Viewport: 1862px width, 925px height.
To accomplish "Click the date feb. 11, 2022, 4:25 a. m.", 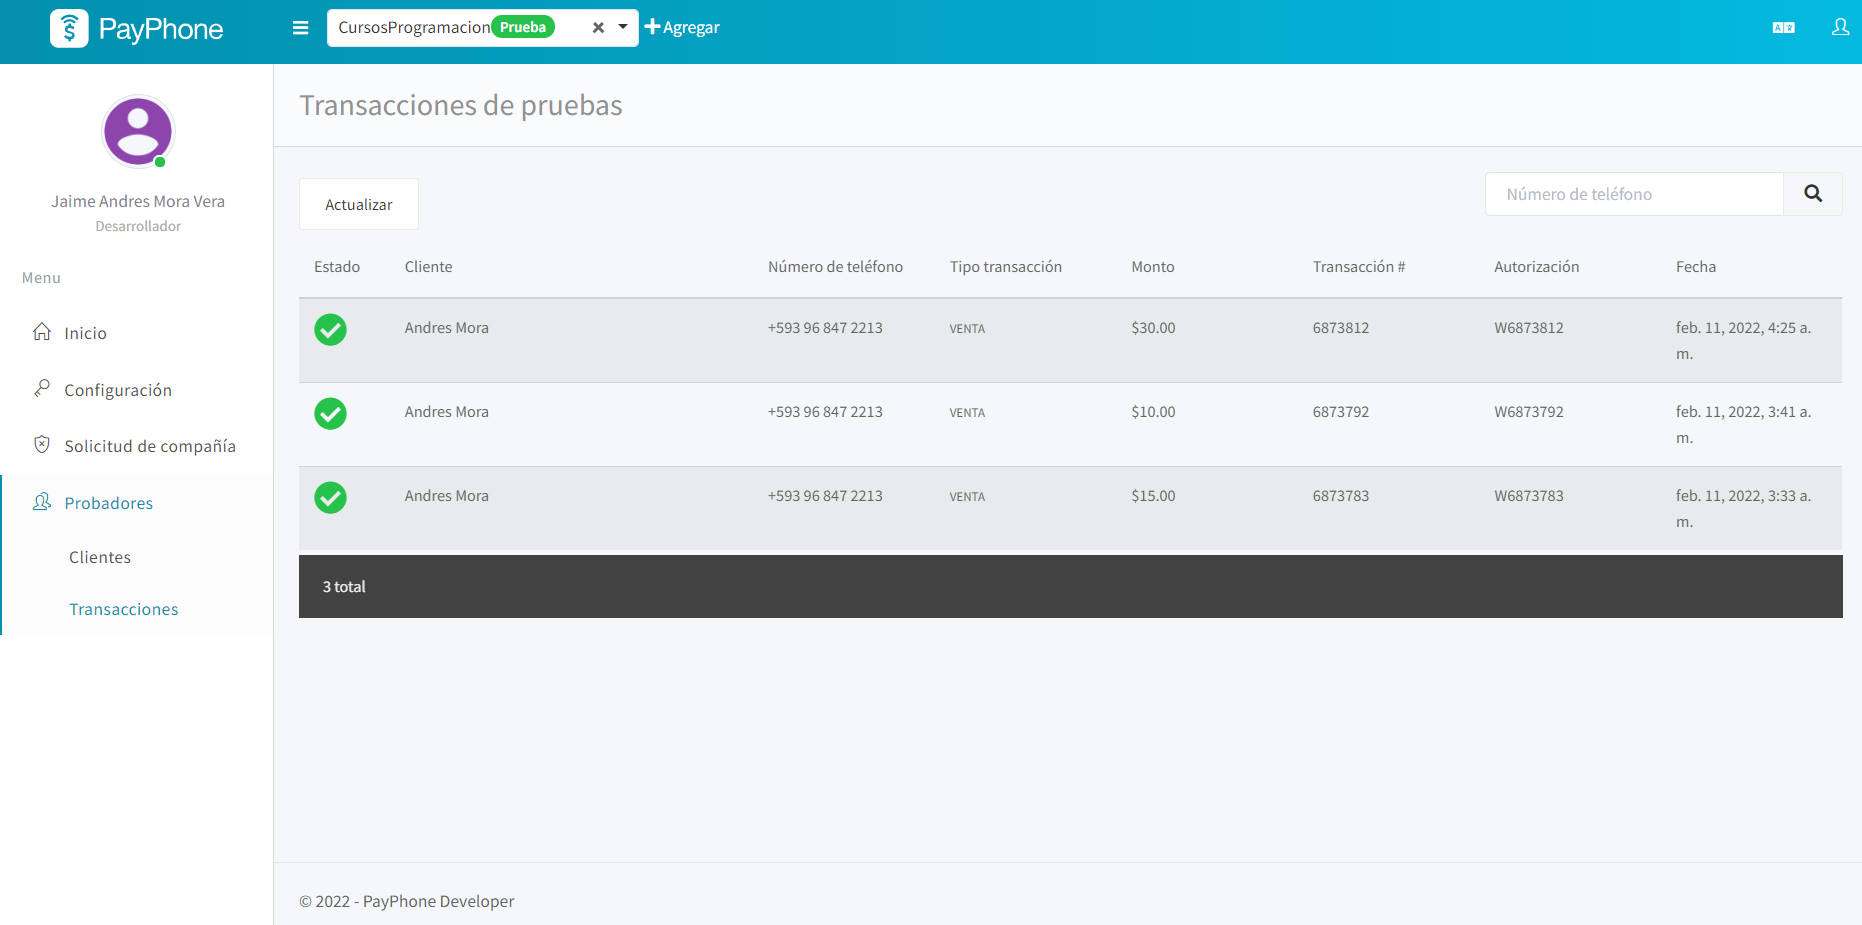I will (1744, 341).
